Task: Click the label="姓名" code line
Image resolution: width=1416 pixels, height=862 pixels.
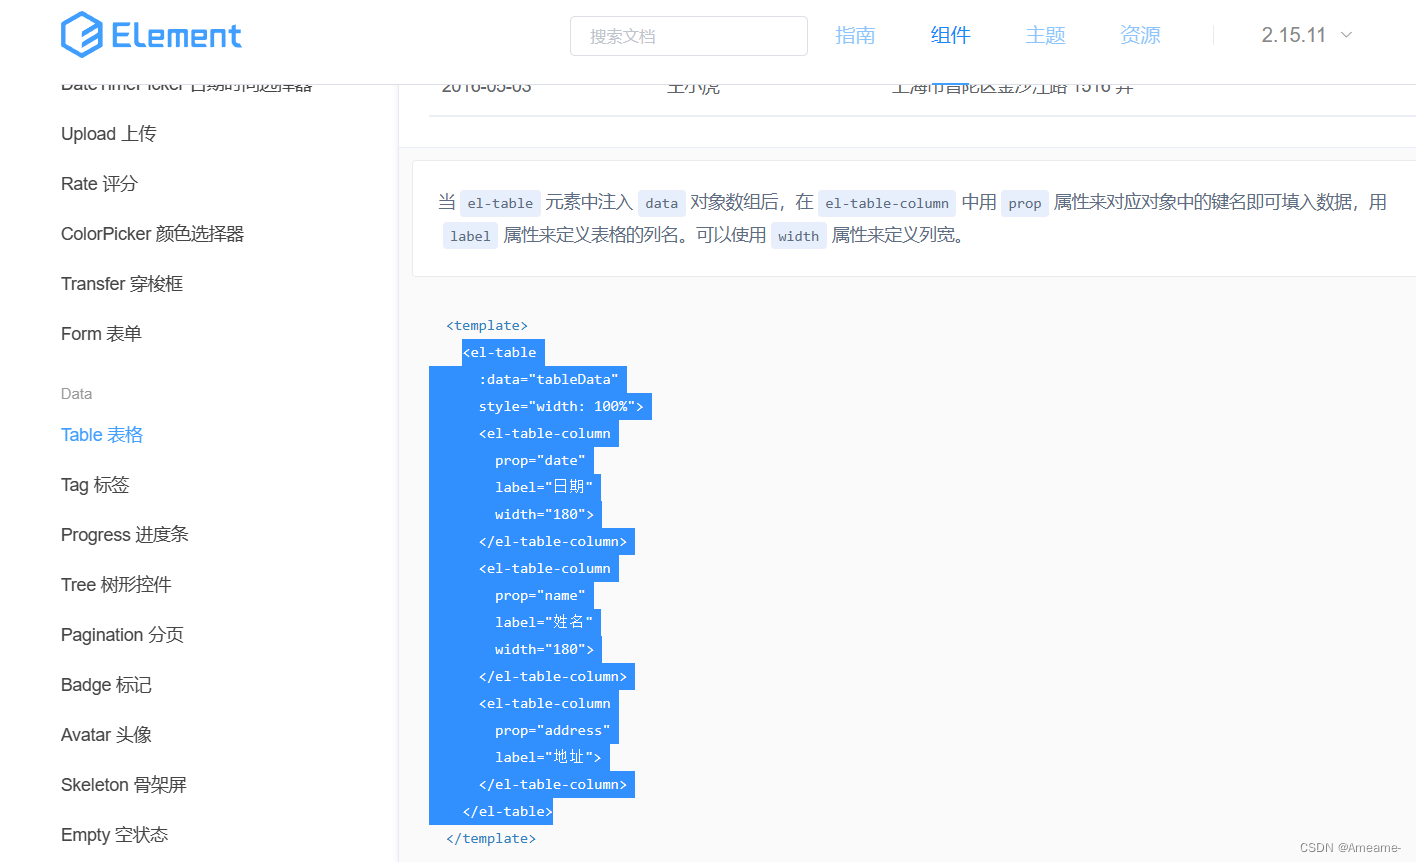Action: pyautogui.click(x=544, y=623)
